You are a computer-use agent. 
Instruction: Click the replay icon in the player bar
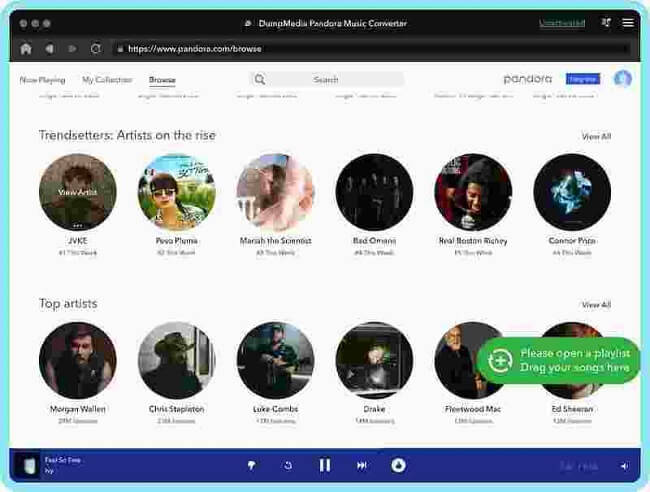click(x=288, y=465)
